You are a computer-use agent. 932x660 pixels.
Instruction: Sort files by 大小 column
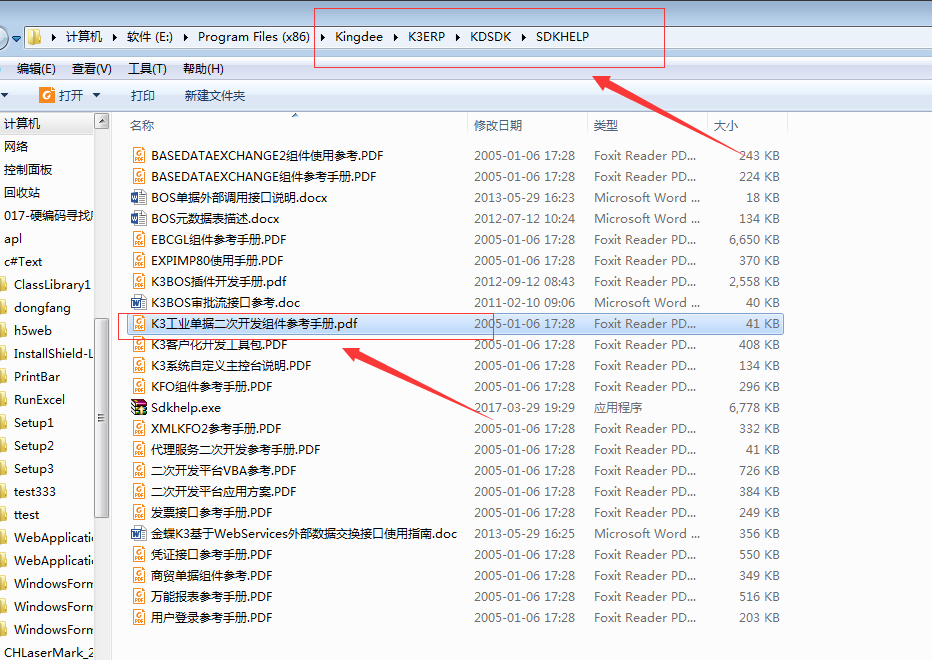pyautogui.click(x=725, y=125)
